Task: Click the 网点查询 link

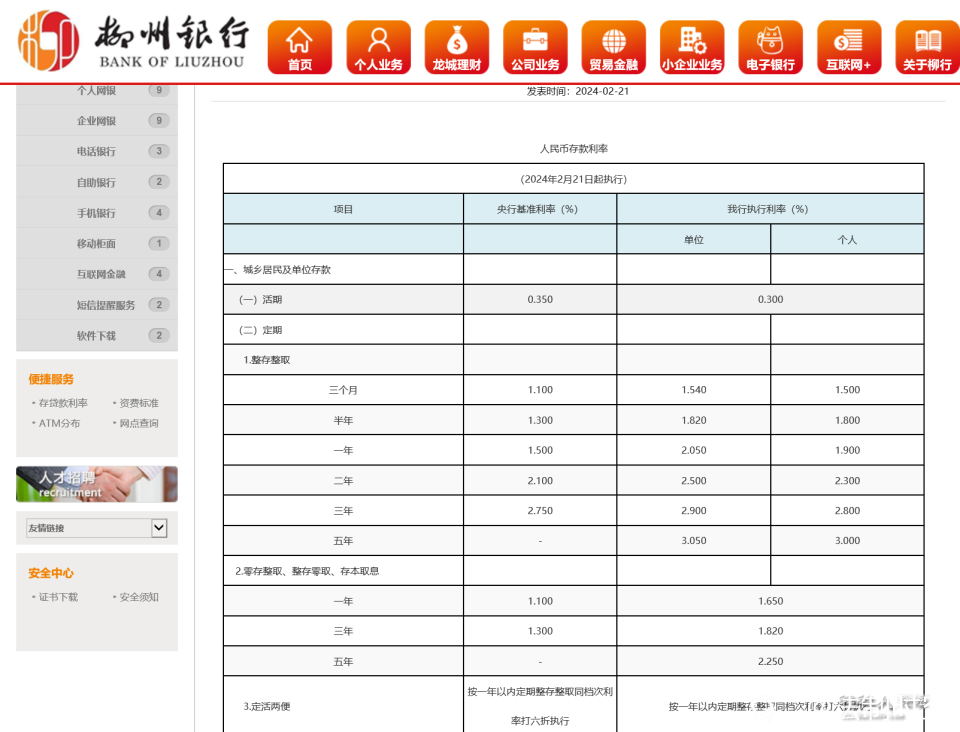Action: [x=139, y=423]
